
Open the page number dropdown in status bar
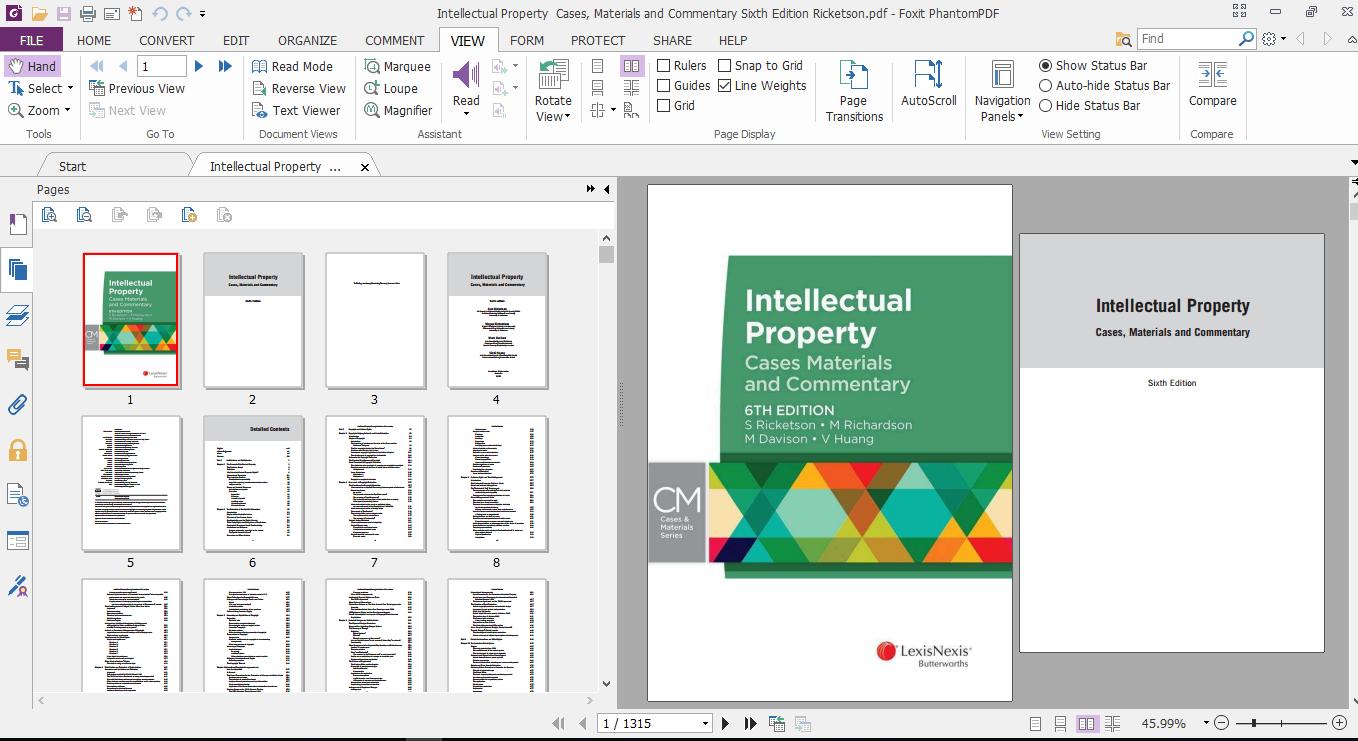pyautogui.click(x=705, y=723)
